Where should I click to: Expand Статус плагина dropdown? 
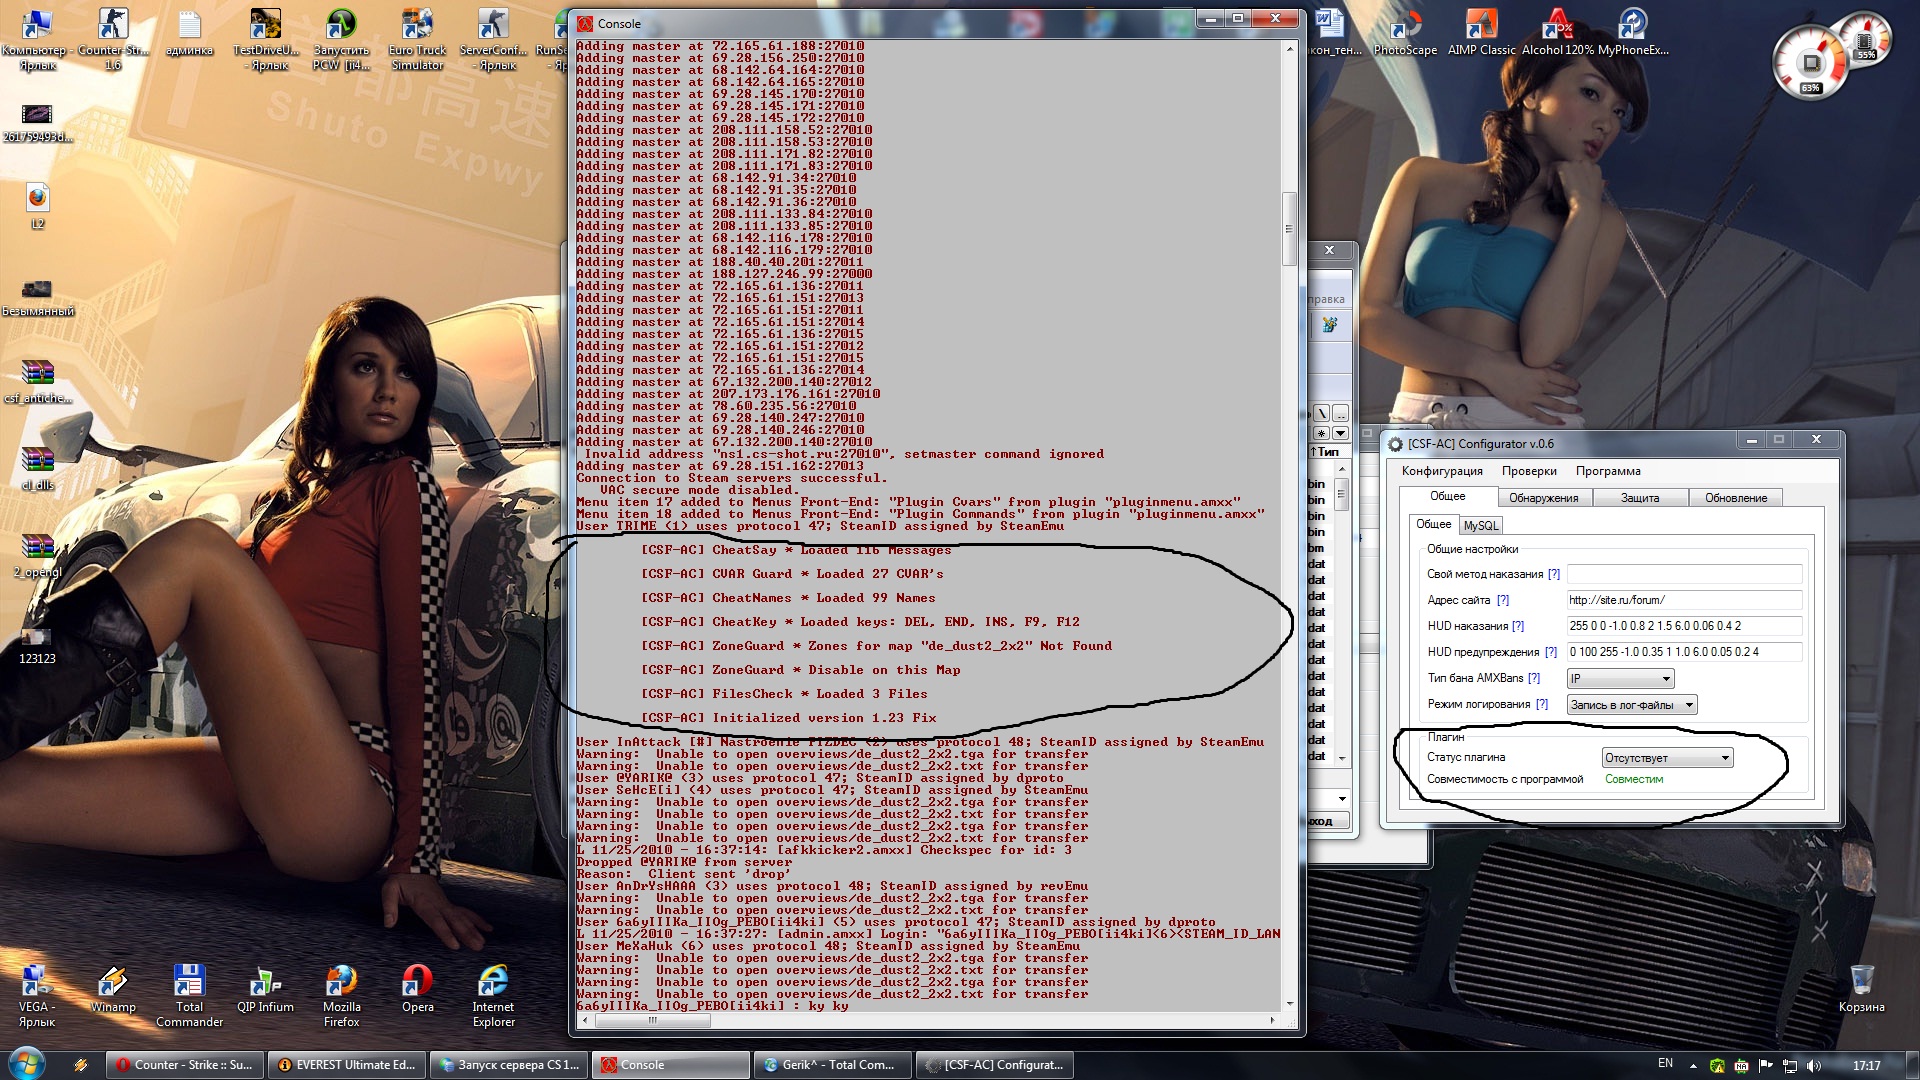tap(1667, 758)
